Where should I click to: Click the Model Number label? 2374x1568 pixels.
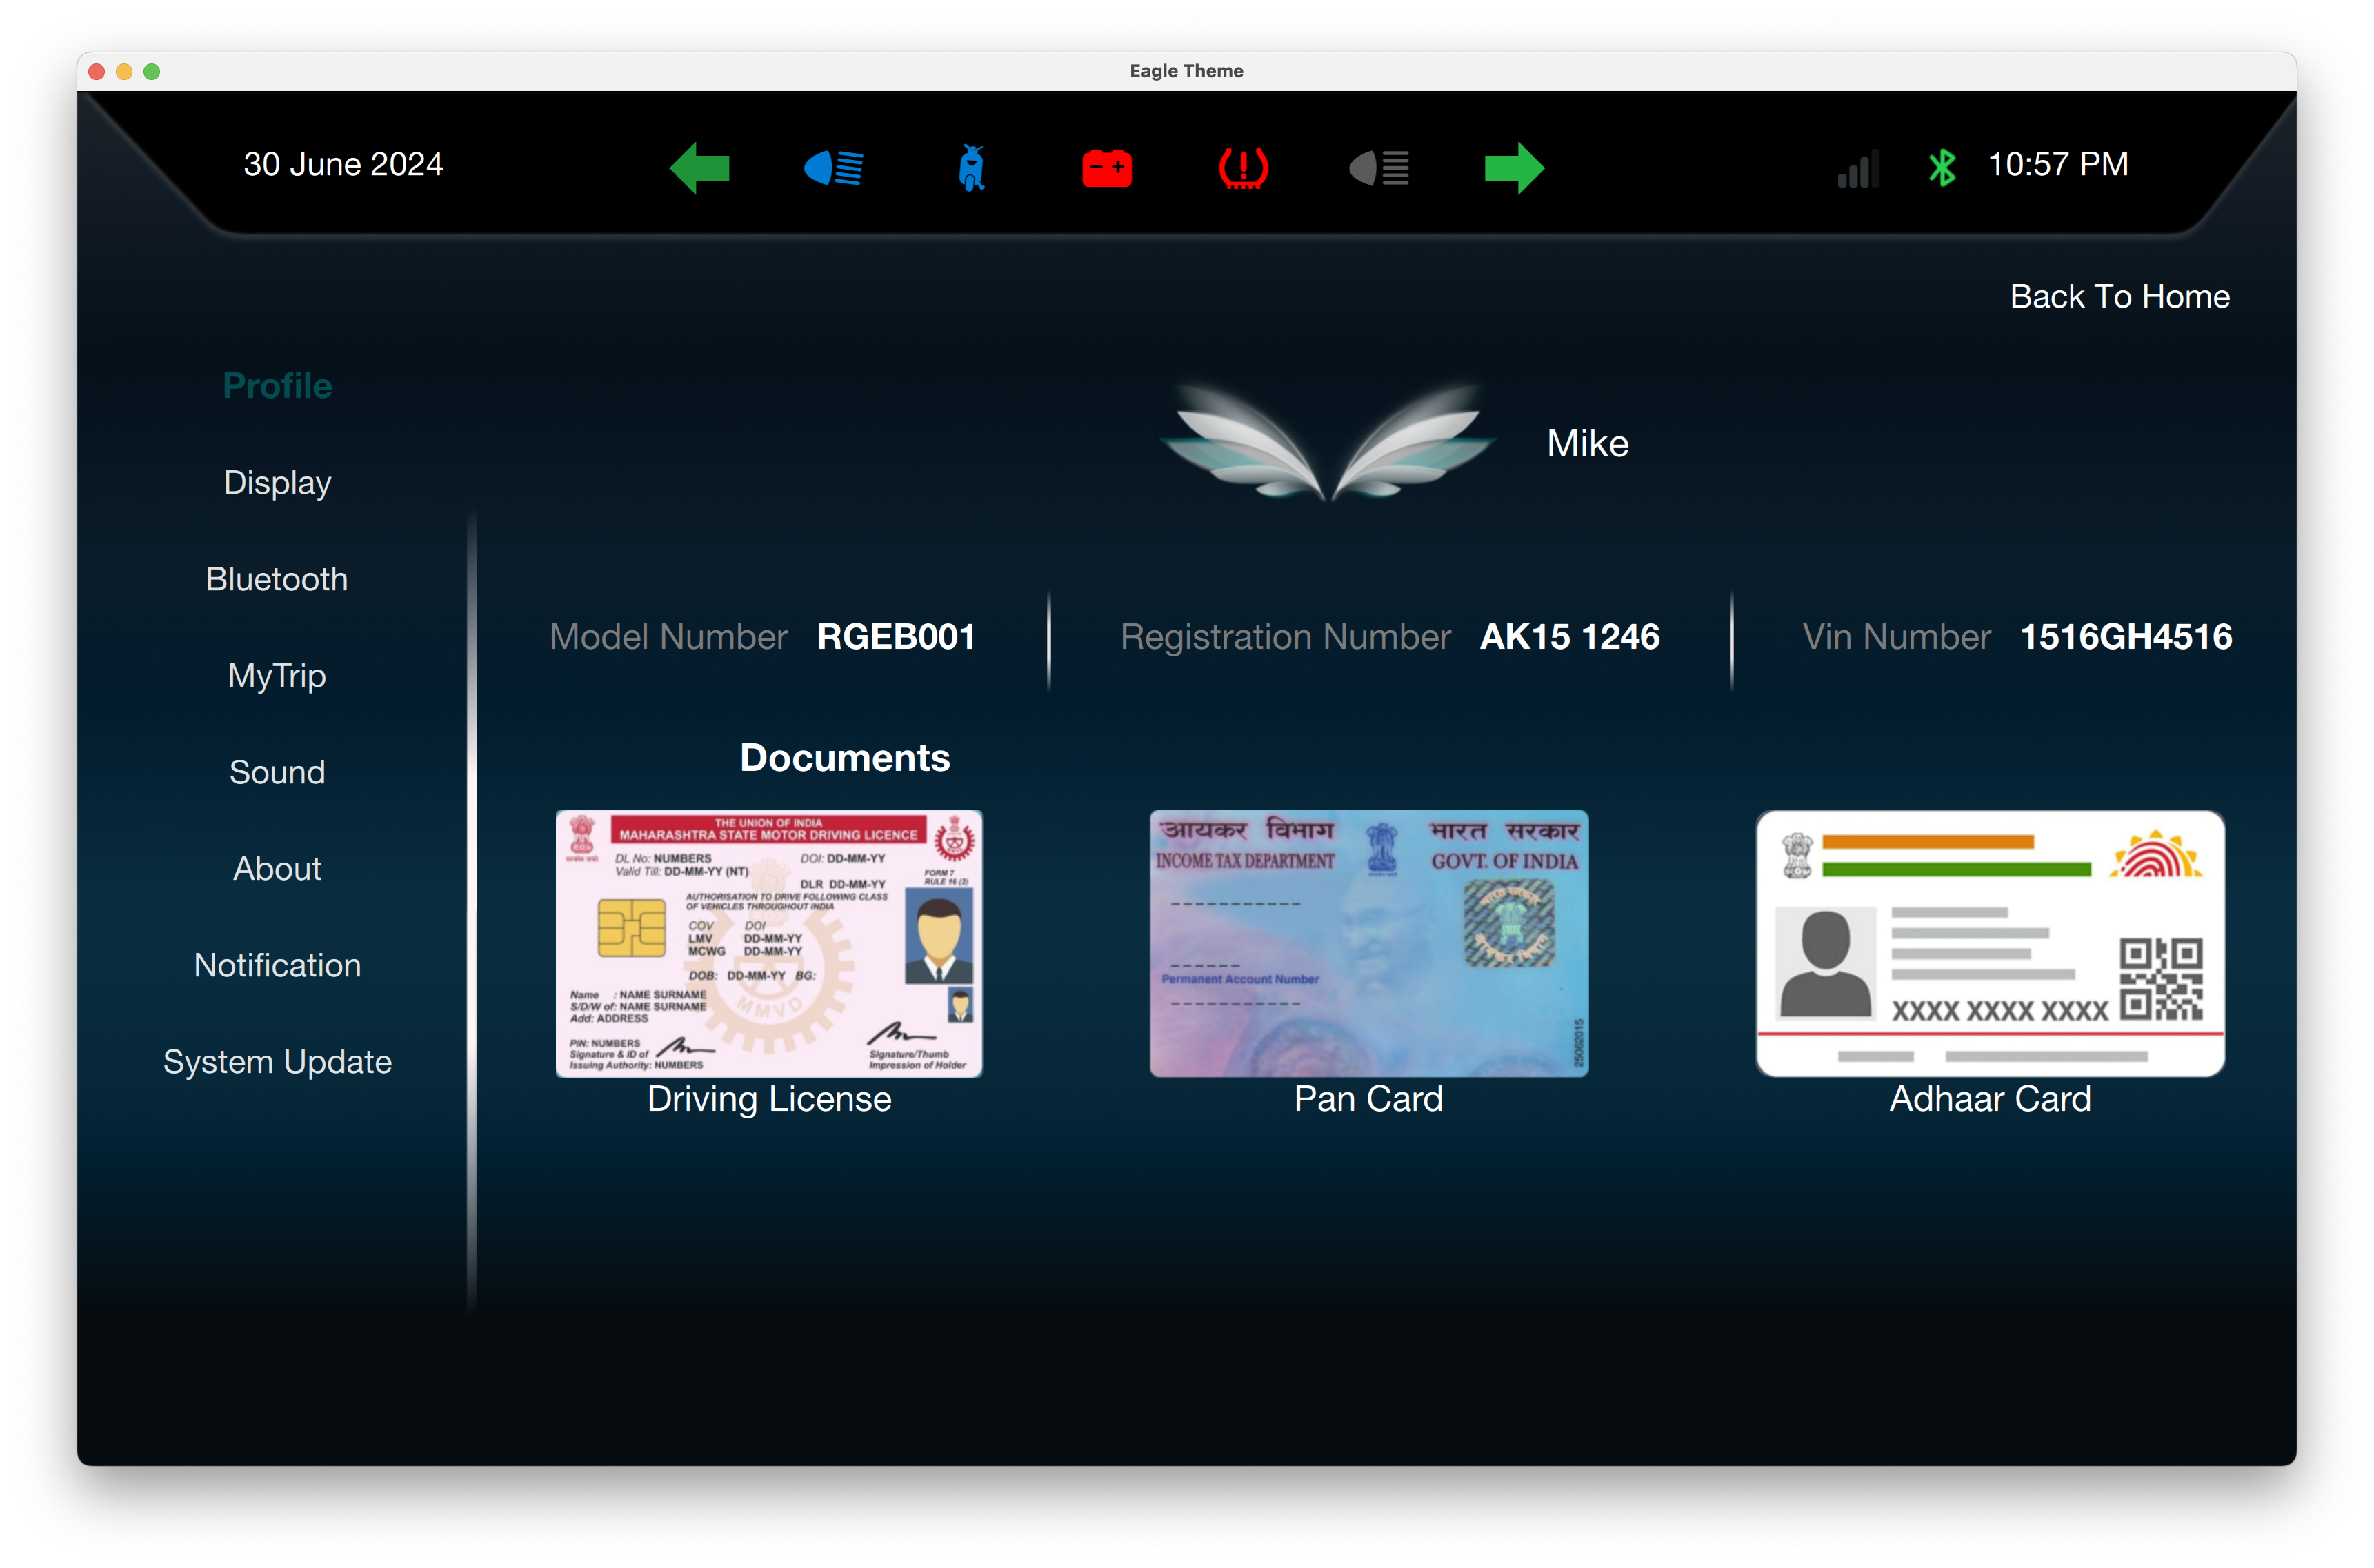(669, 637)
